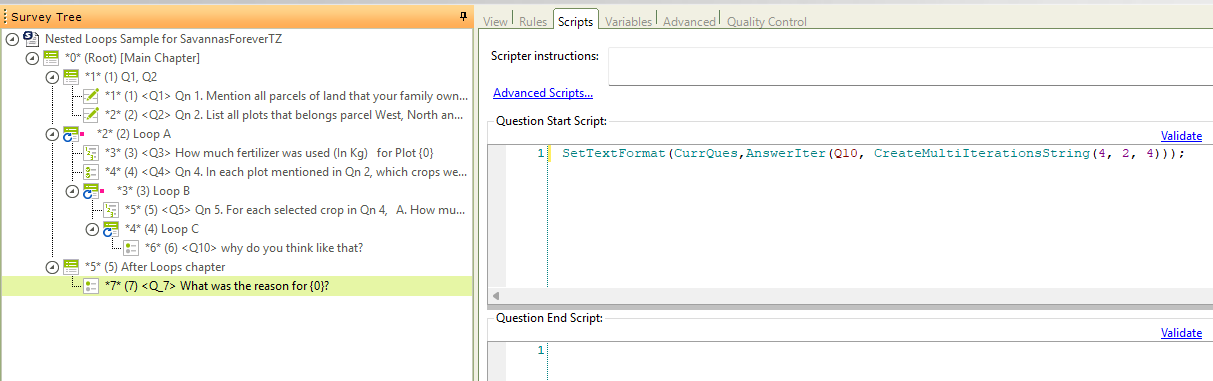The width and height of the screenshot is (1213, 381).
Task: Collapse the After Loops chapter node
Action: 51,266
